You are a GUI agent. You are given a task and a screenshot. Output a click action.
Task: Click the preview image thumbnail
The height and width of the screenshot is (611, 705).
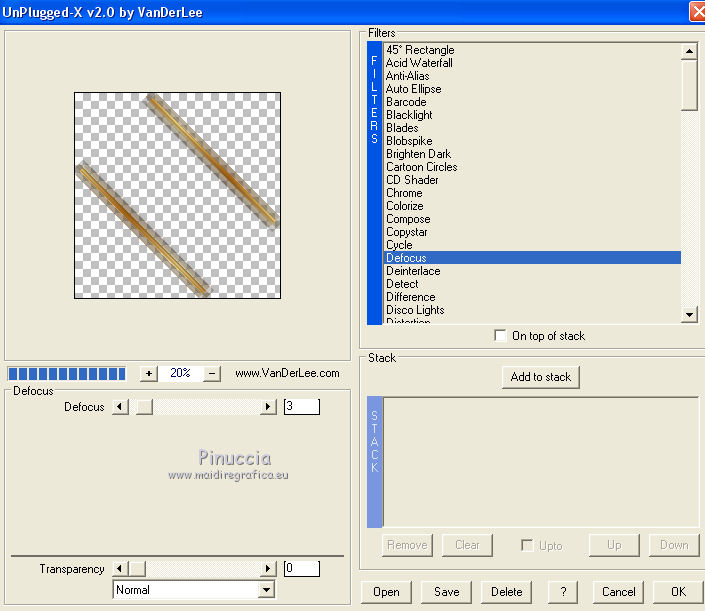coord(178,196)
